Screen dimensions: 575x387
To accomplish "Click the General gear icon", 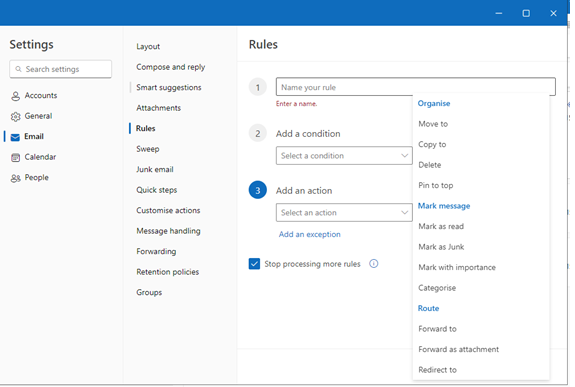I will tap(15, 117).
